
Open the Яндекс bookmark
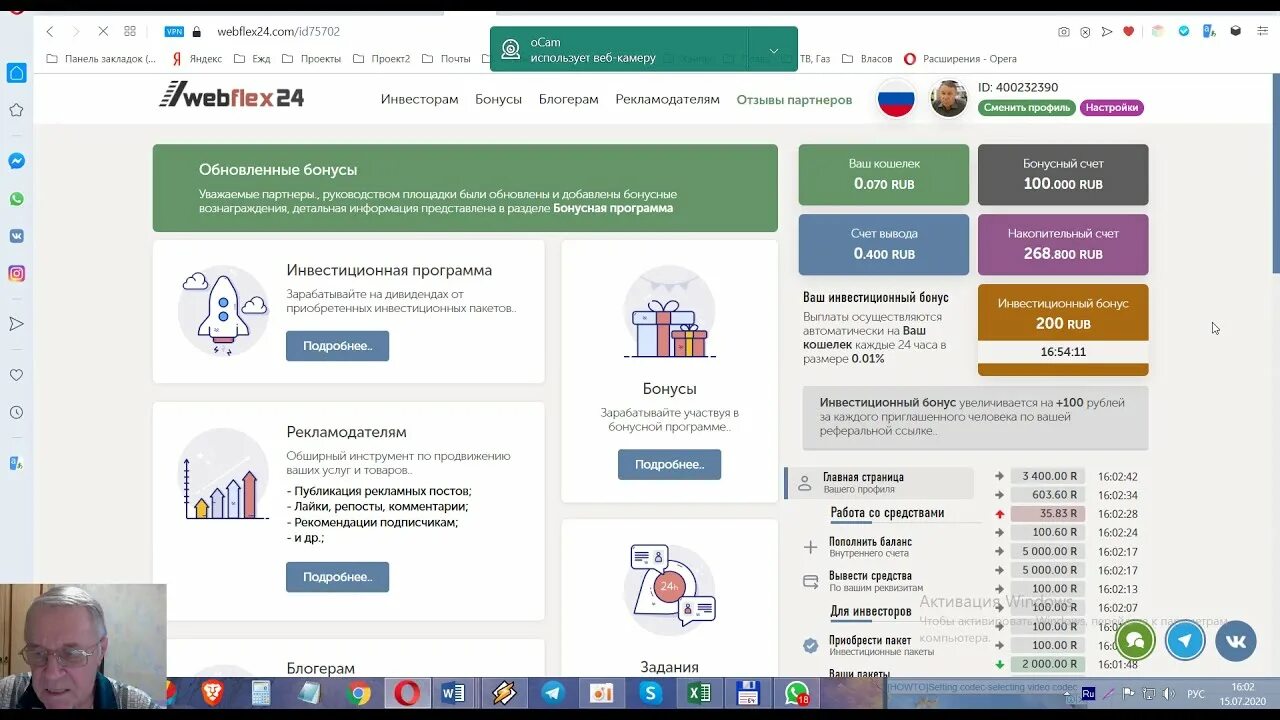pyautogui.click(x=196, y=59)
